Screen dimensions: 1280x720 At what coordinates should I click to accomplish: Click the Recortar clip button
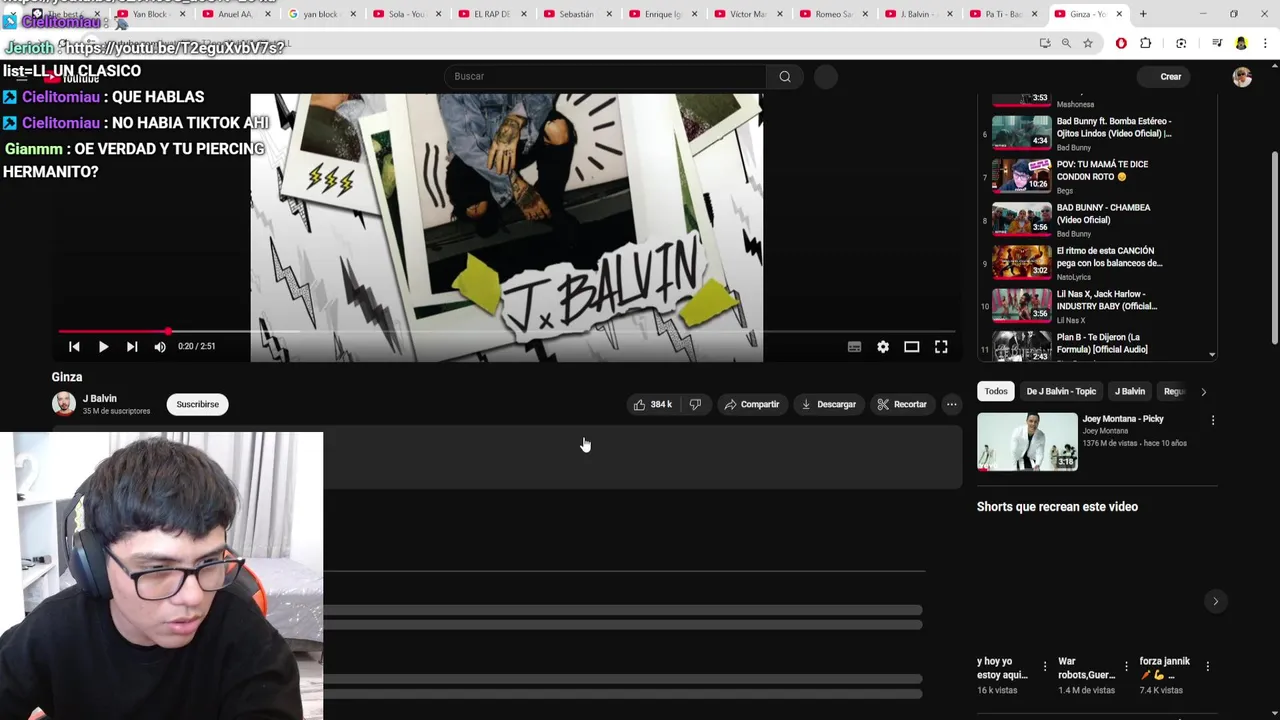[902, 404]
